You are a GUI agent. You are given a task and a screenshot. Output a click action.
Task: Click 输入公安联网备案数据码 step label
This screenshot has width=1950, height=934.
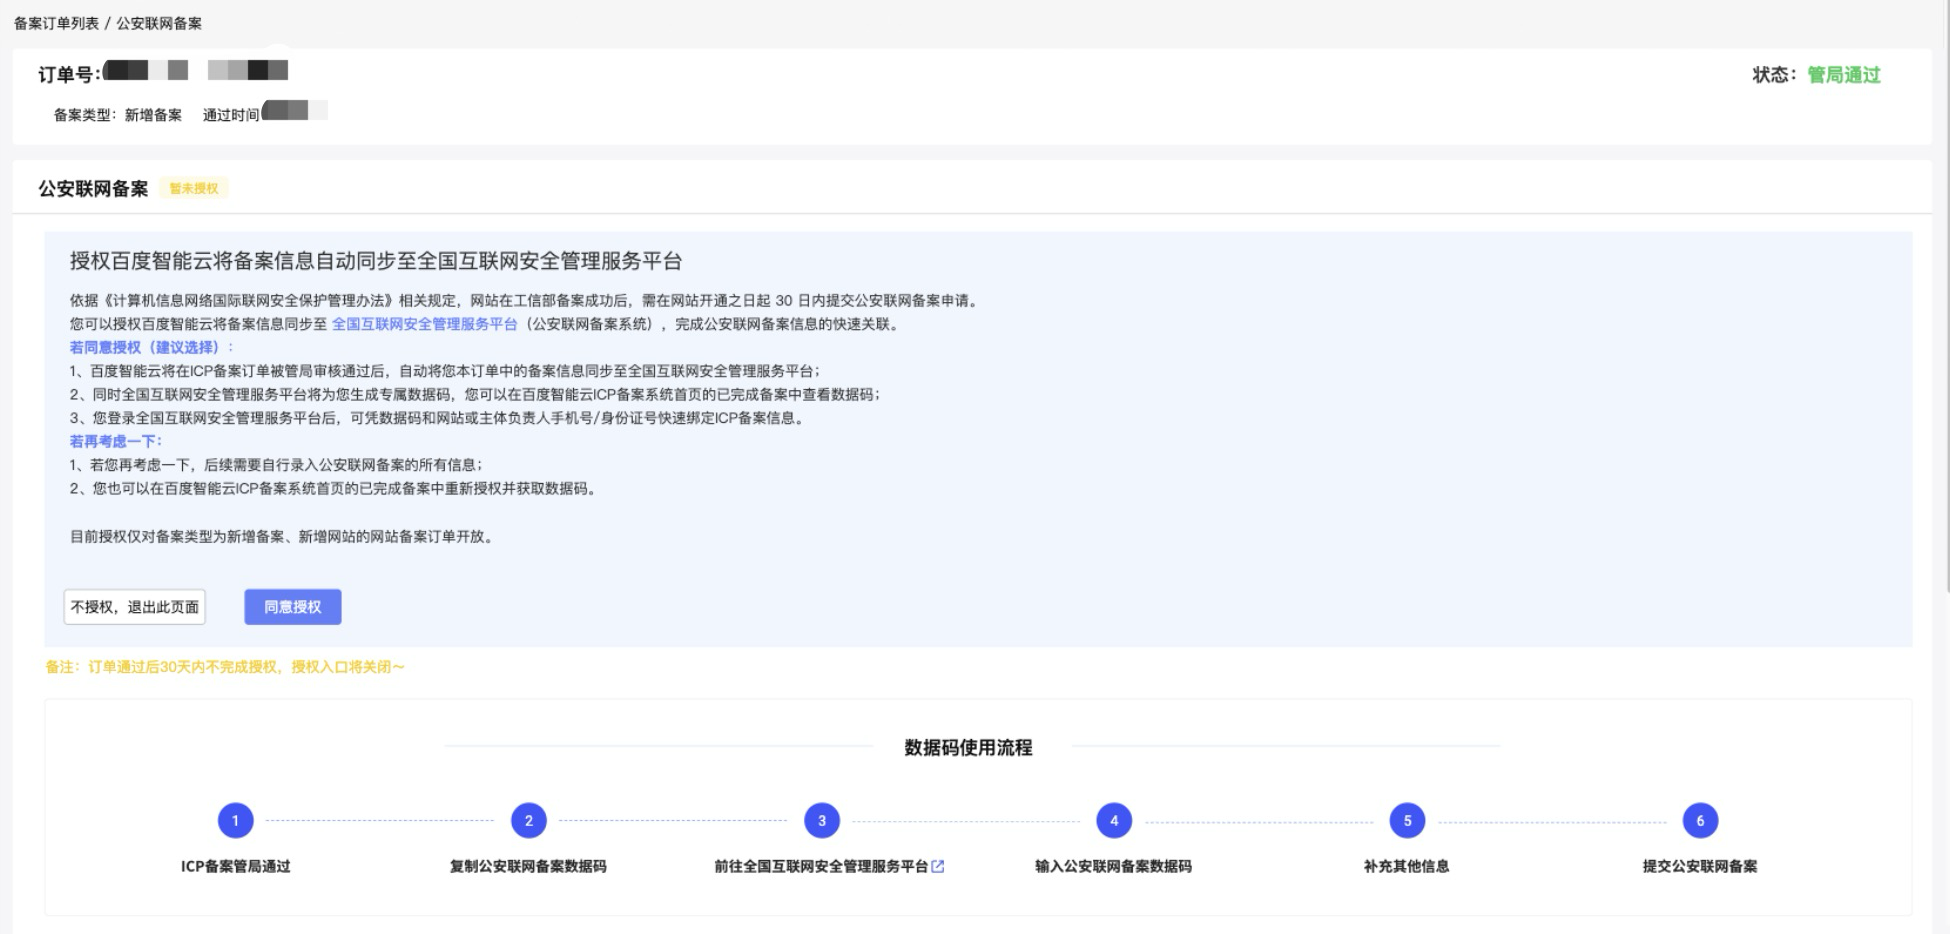1113,867
